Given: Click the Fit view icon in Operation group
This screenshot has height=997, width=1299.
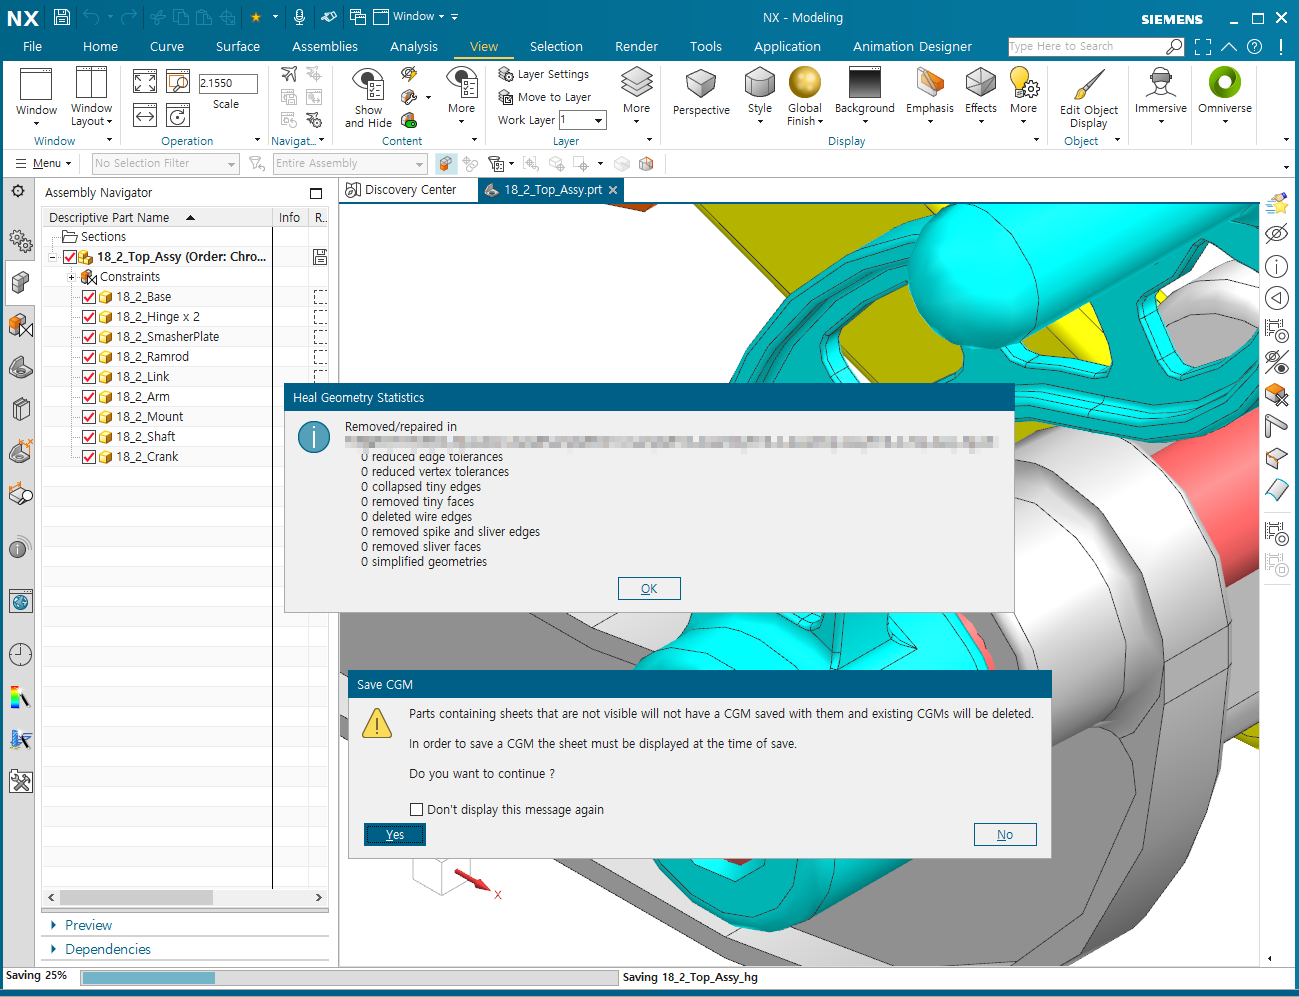Looking at the screenshot, I should pos(145,82).
